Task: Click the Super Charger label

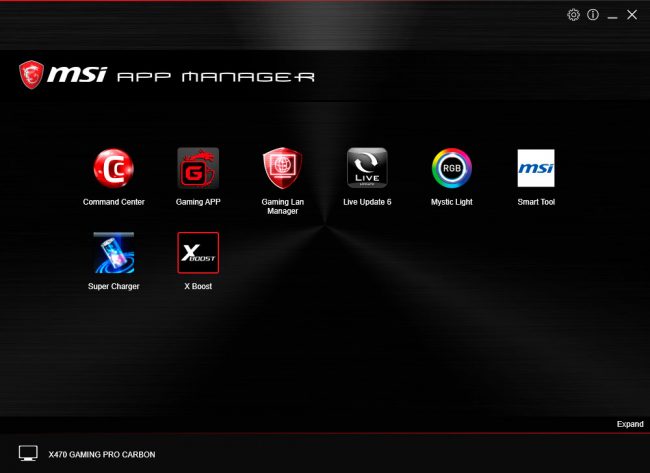Action: tap(114, 286)
